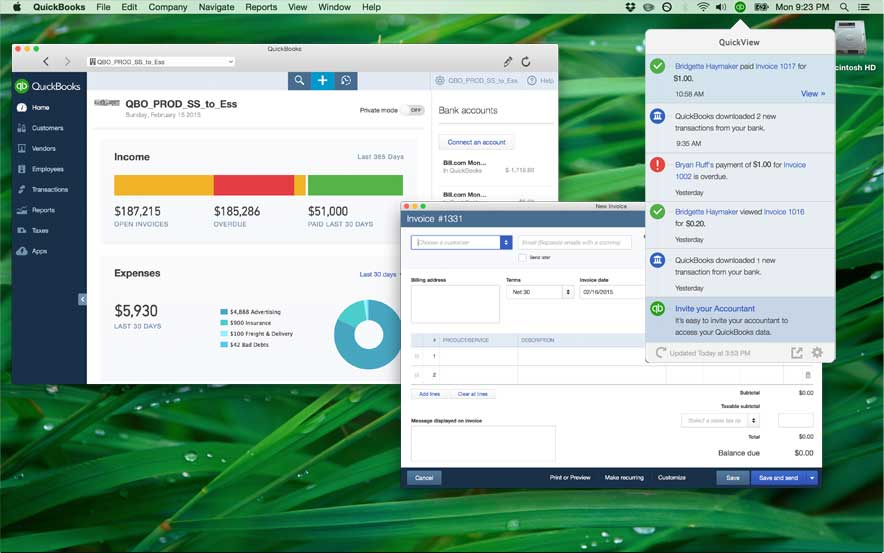Refresh the QuickBooks window with reload icon
Screen dimensions: 884x553
[x=525, y=61]
